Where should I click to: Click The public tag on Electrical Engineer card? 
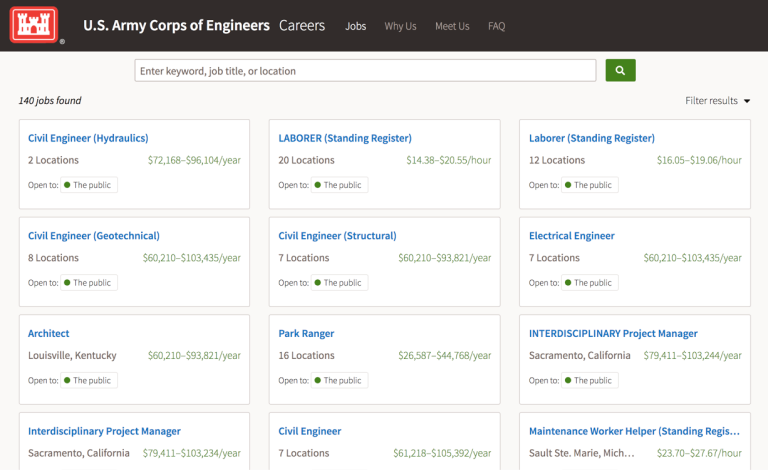590,282
